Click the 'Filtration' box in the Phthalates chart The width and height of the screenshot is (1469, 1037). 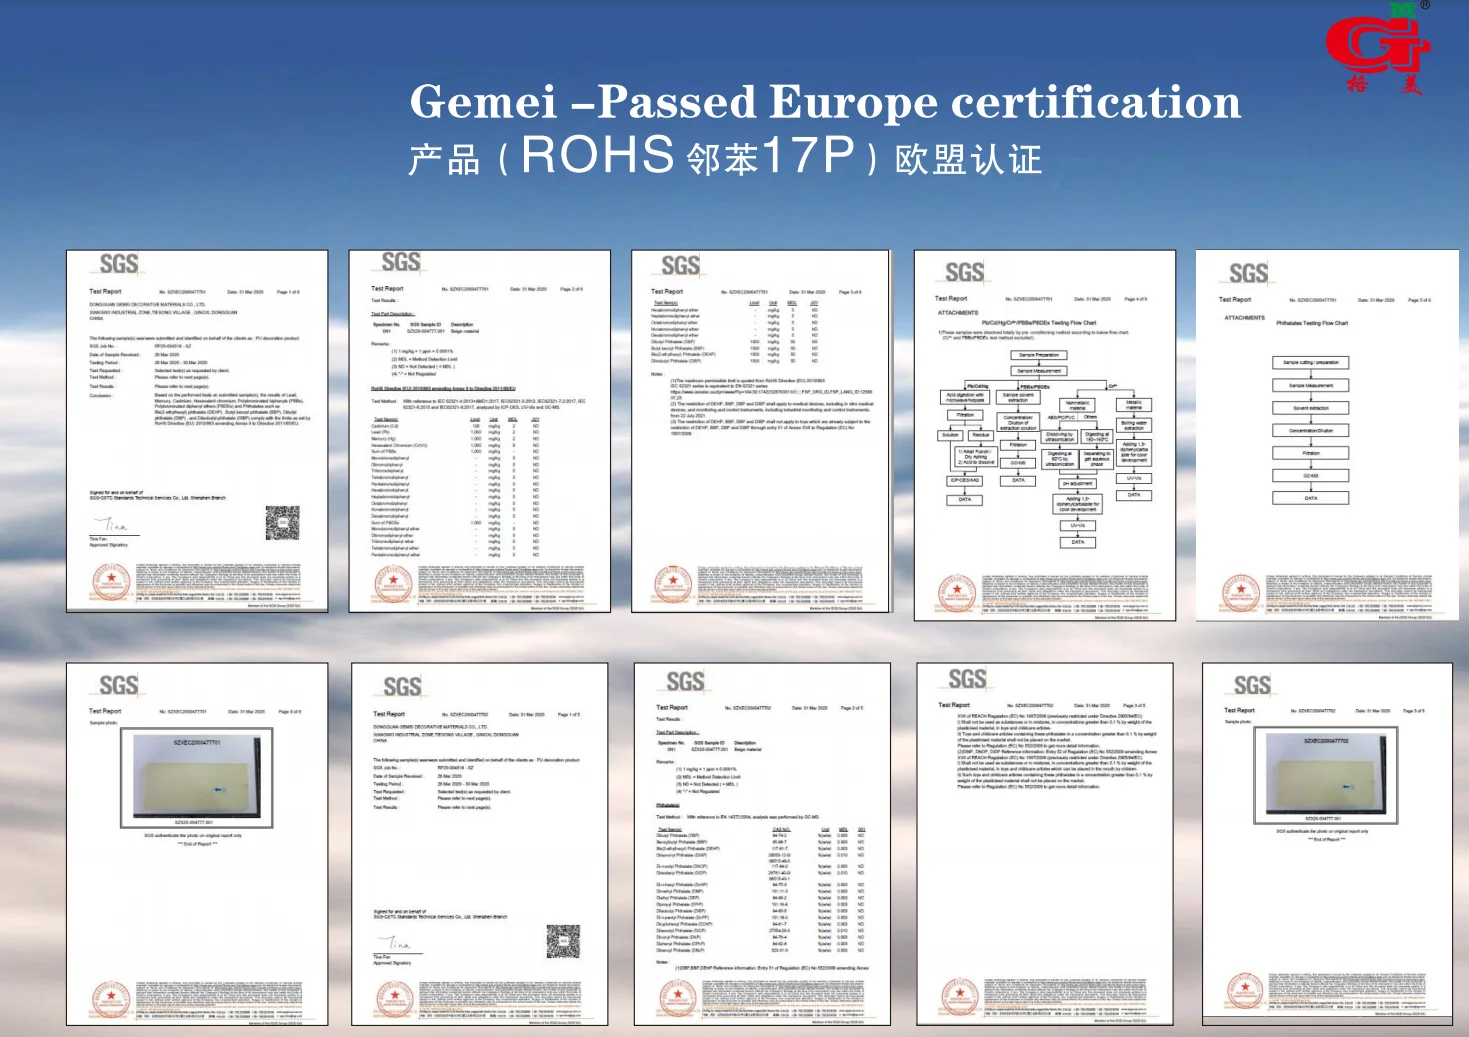(x=1311, y=453)
